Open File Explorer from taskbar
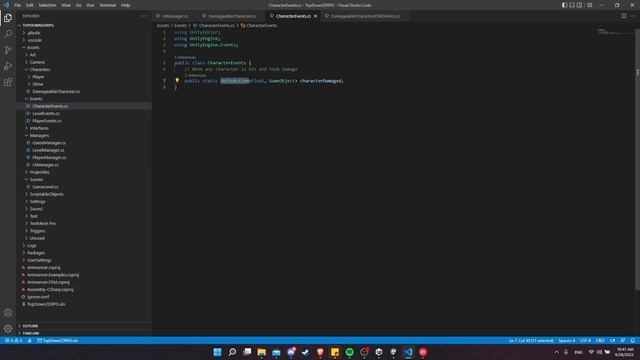This screenshot has width=640, height=360. tap(262, 352)
